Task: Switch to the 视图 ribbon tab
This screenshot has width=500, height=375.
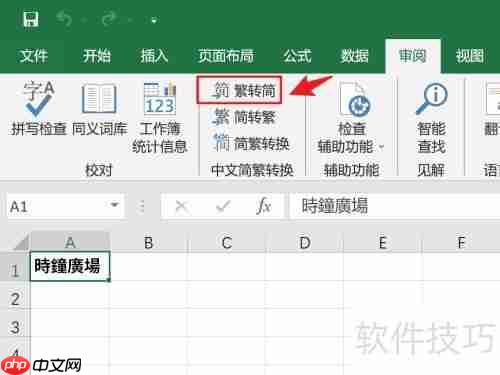Action: [x=470, y=56]
